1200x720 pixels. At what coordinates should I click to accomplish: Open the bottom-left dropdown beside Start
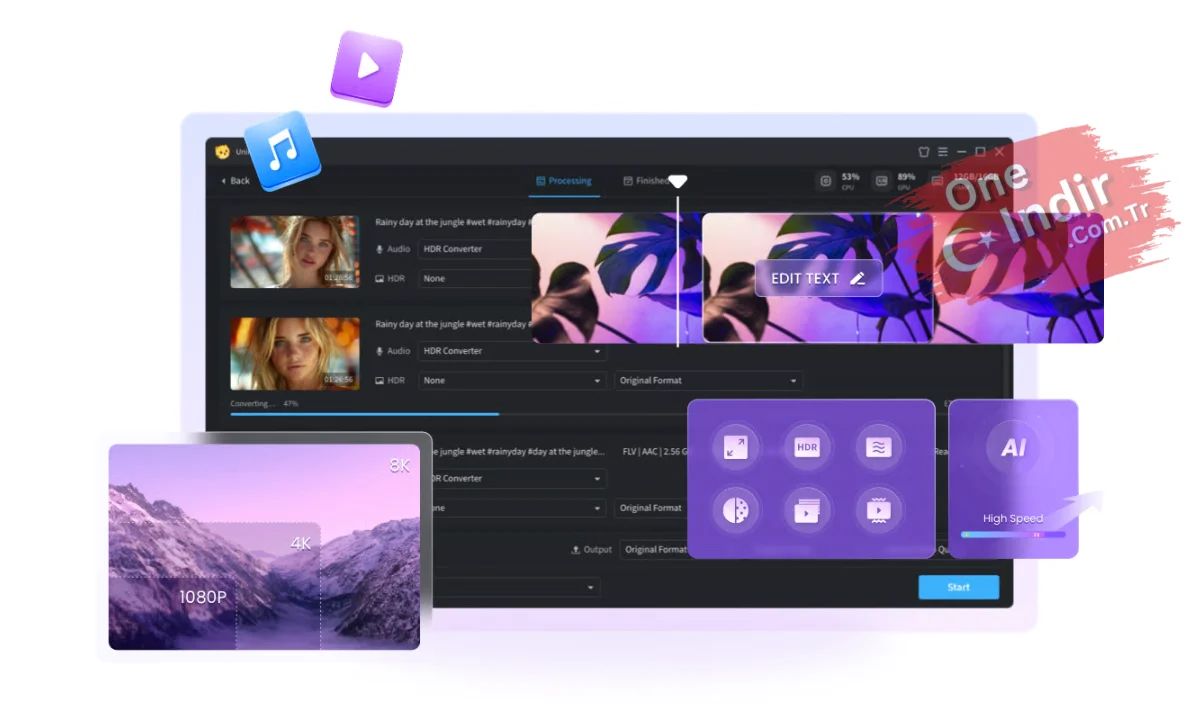516,588
